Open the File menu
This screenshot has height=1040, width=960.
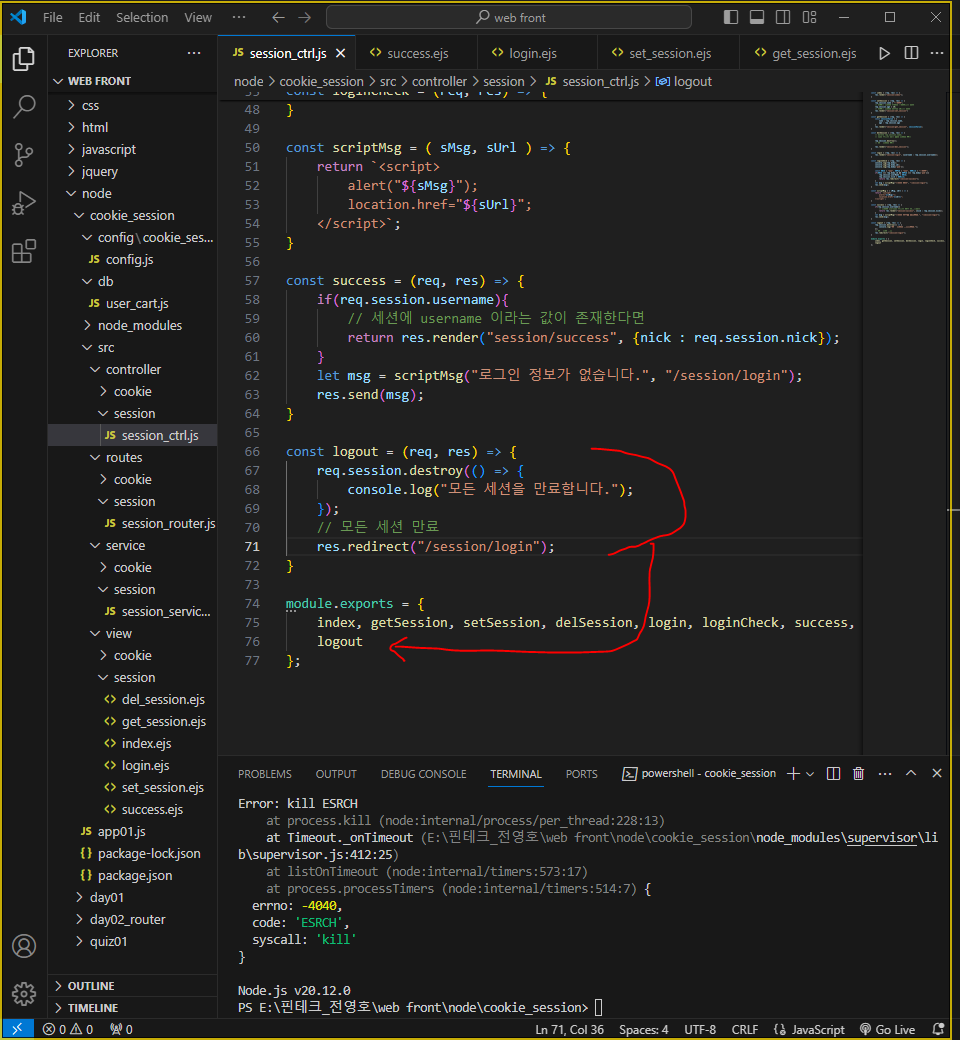tap(52, 17)
